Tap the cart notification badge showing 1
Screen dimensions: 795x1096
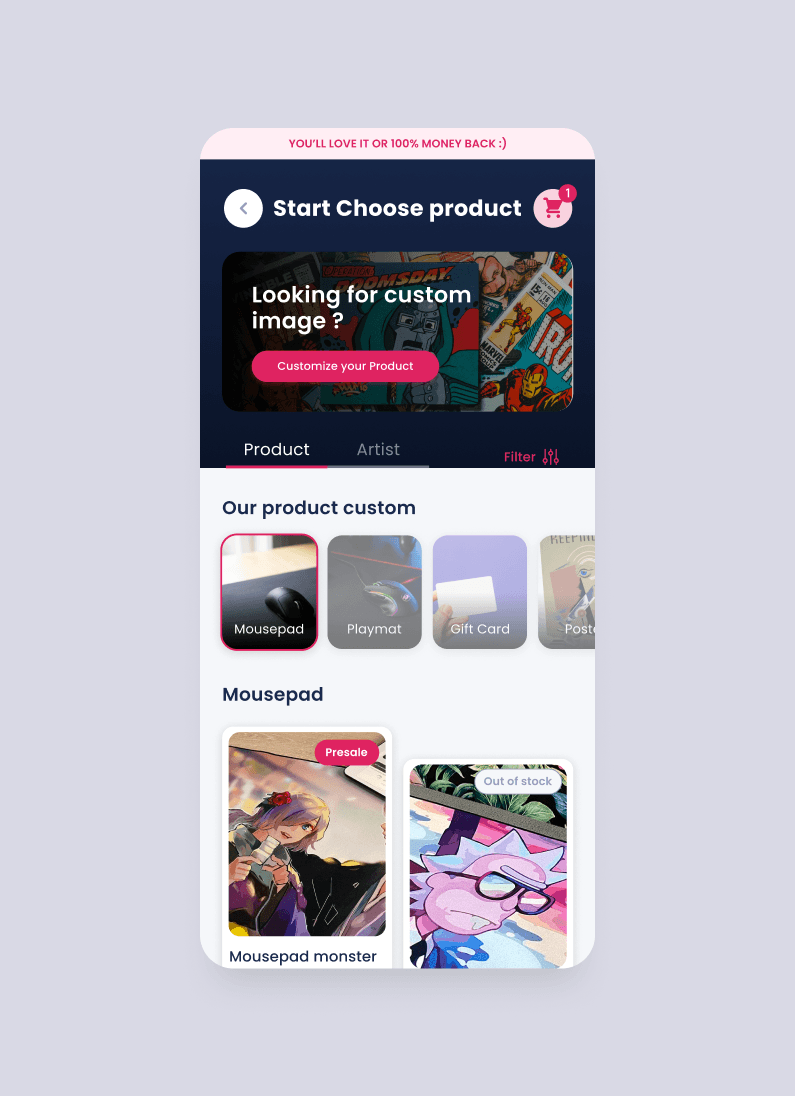tap(568, 194)
